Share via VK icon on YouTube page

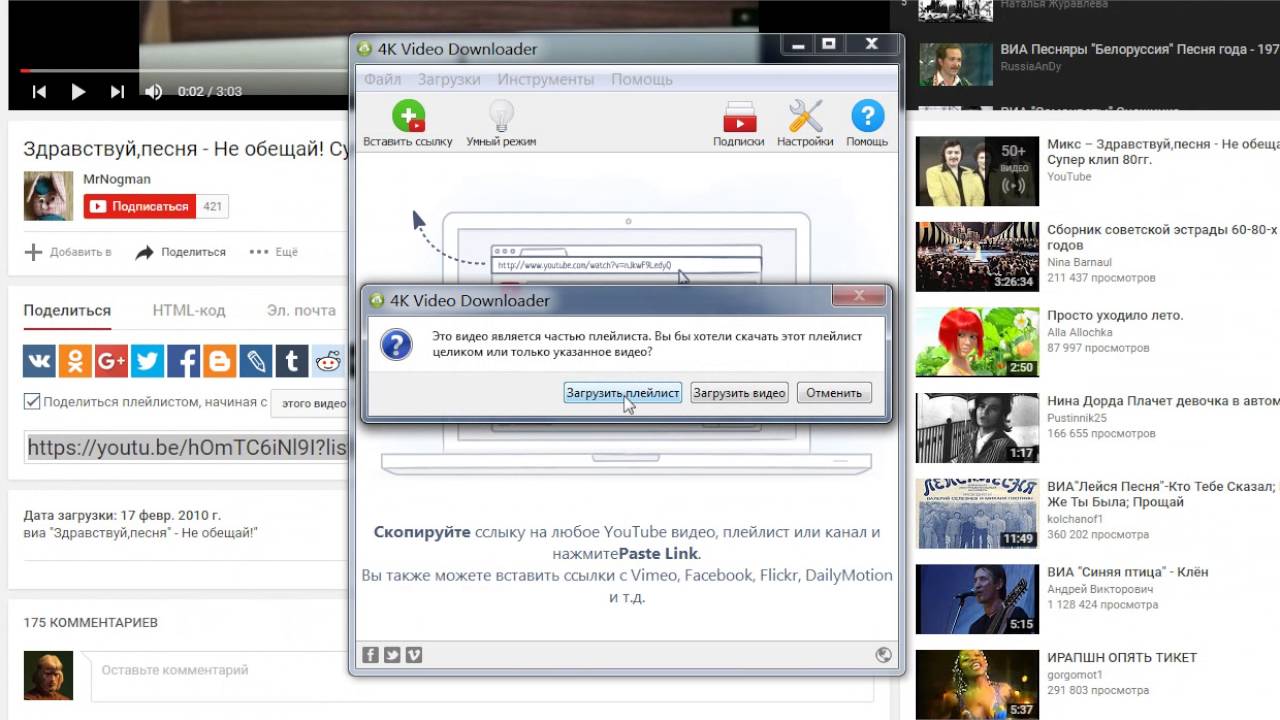[39, 360]
